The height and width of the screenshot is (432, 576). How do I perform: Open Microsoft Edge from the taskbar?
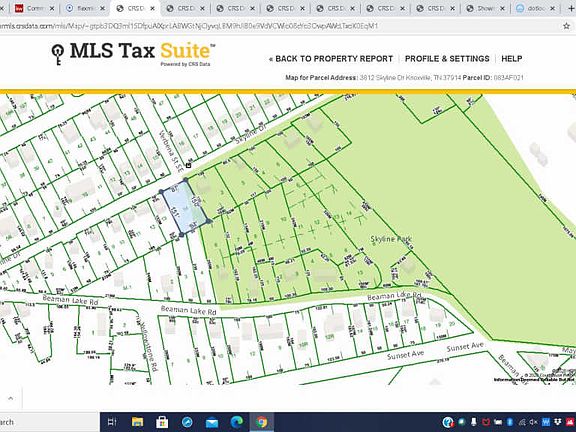pos(237,422)
